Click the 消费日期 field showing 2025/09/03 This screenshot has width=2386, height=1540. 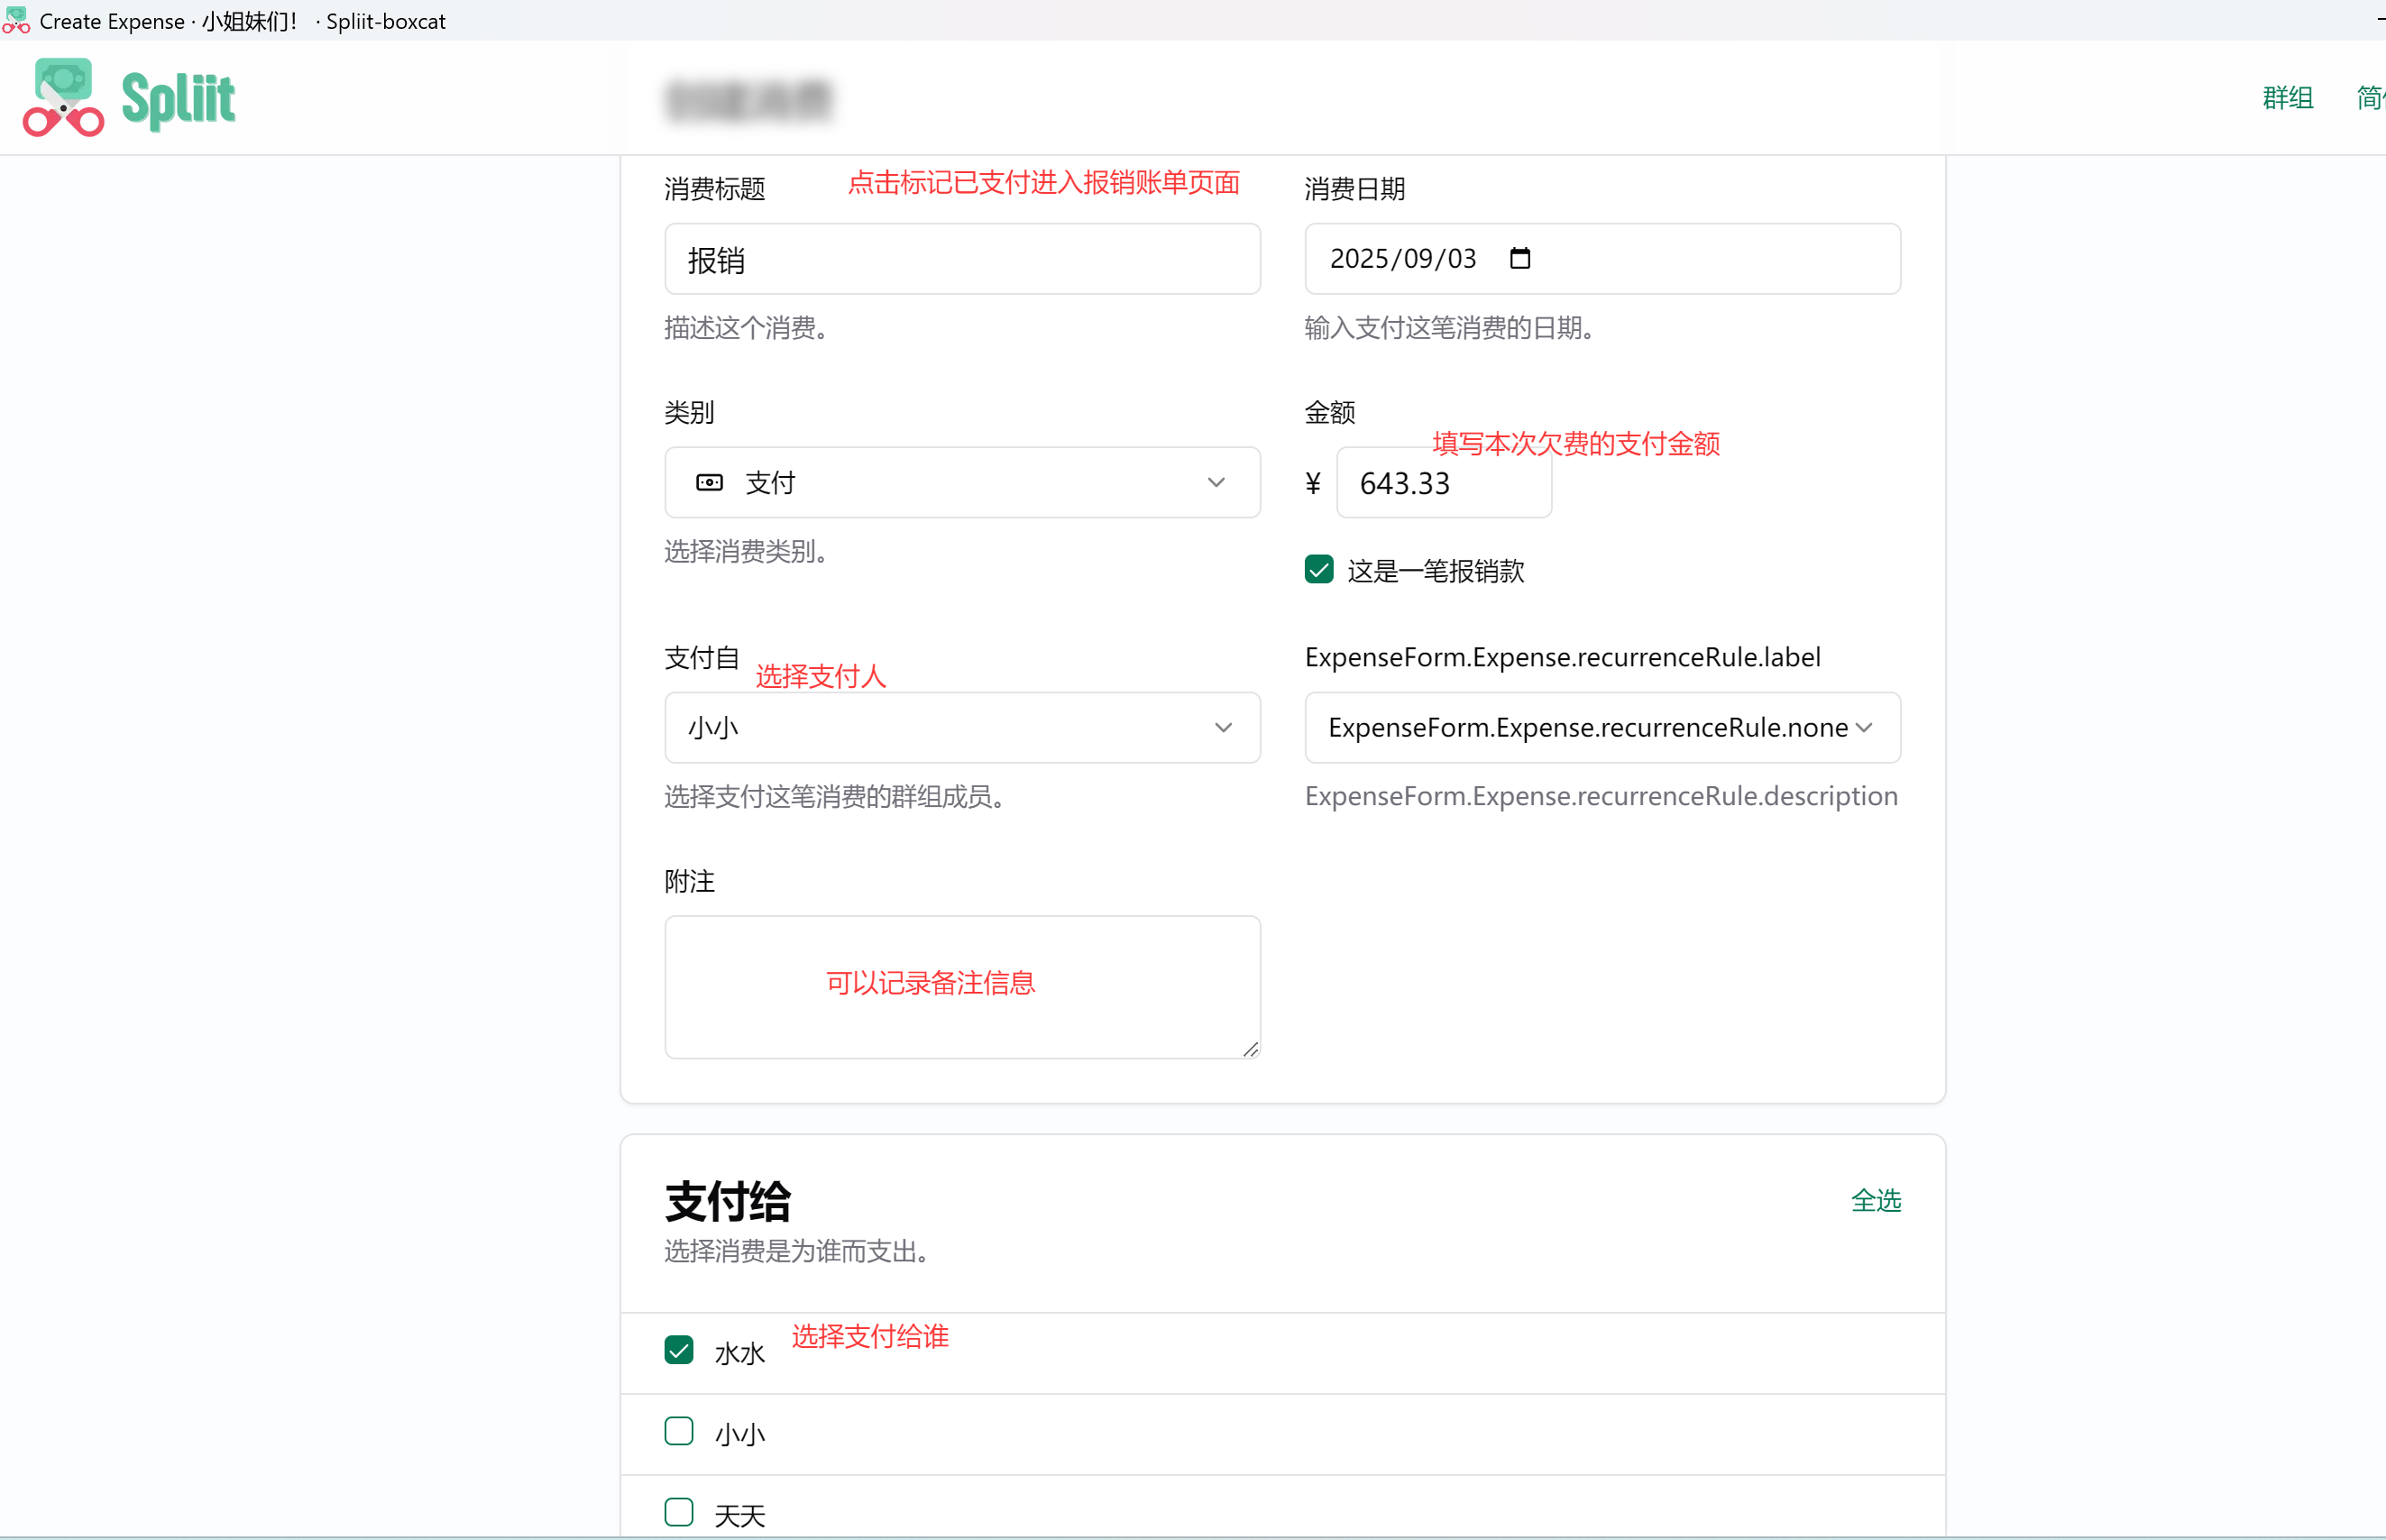tap(1602, 259)
